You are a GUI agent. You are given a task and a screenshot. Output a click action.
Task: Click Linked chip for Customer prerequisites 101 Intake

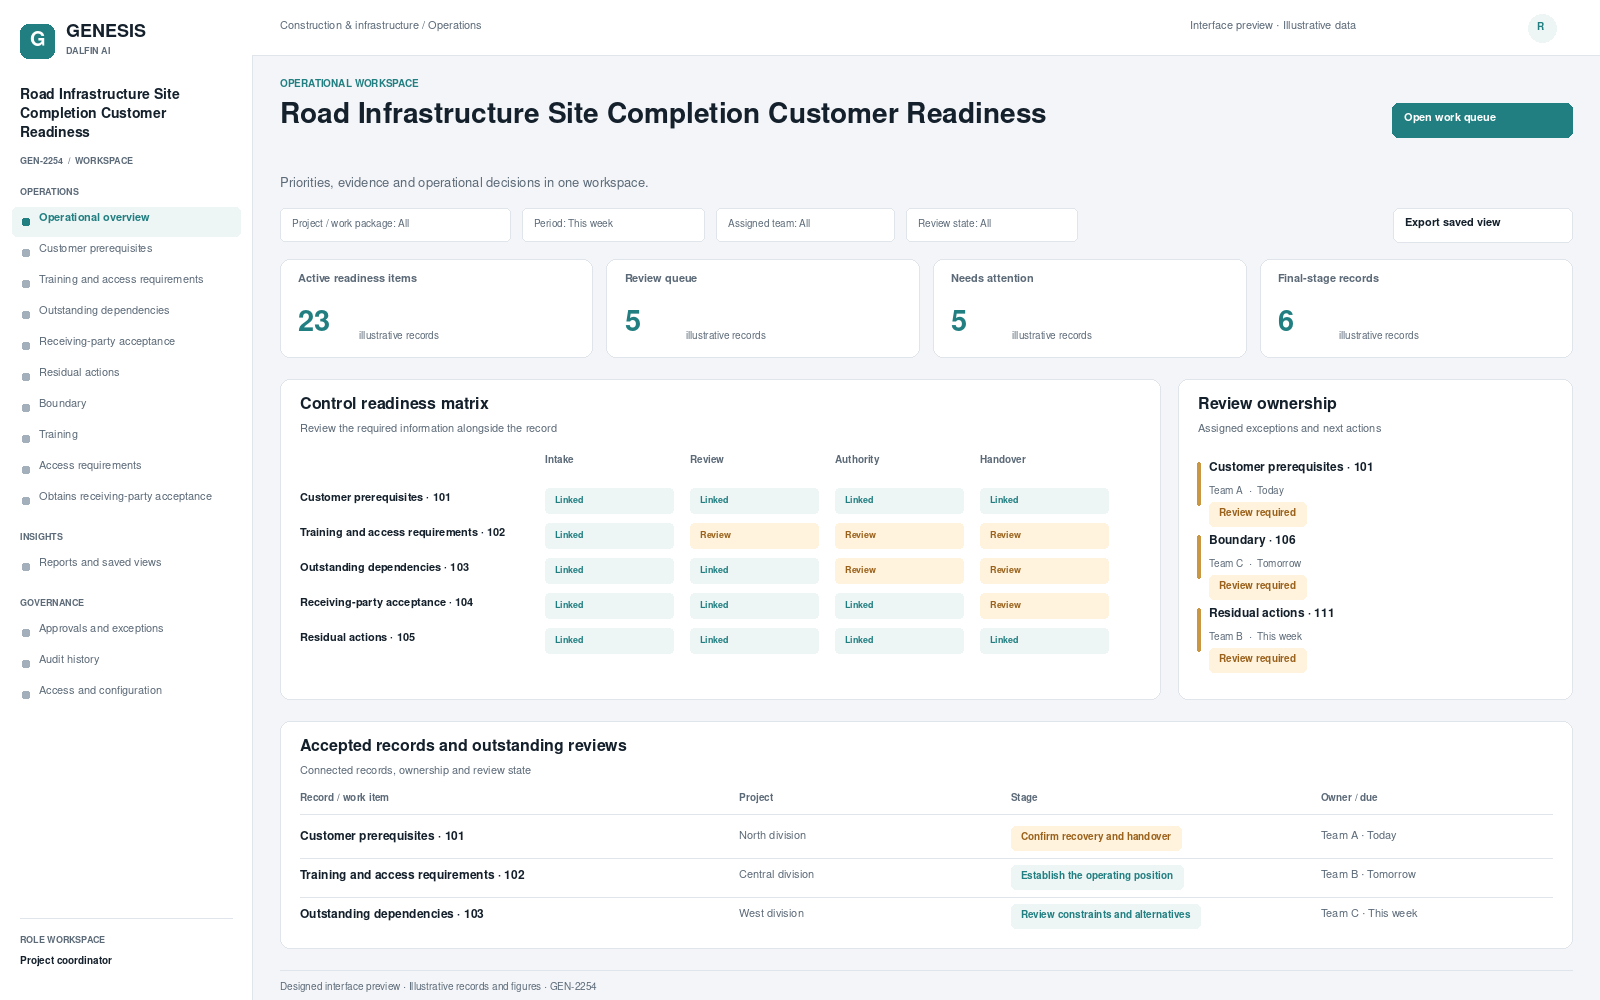(609, 501)
